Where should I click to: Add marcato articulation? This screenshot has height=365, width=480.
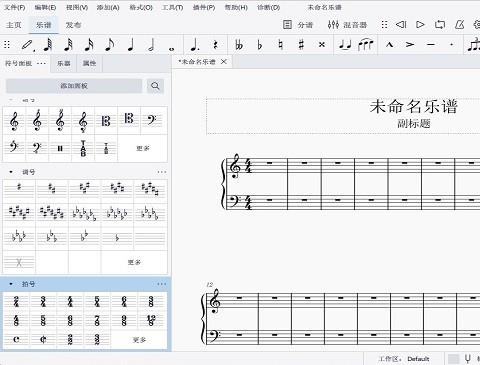389,45
